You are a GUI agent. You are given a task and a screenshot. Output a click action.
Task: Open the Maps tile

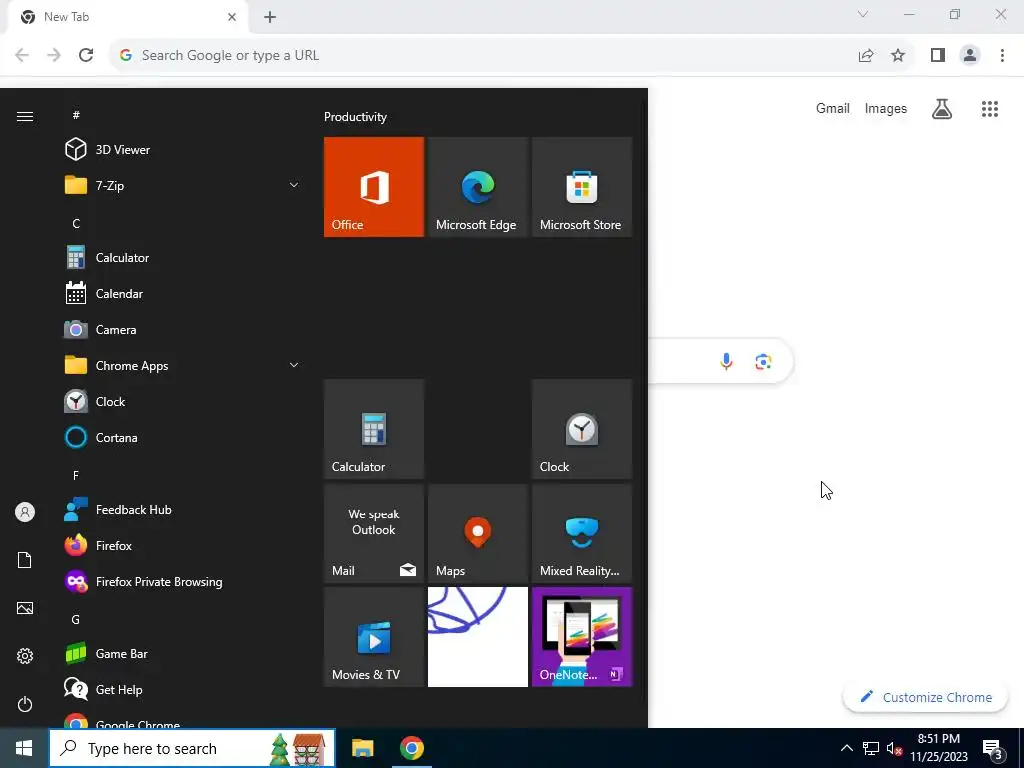[477, 533]
